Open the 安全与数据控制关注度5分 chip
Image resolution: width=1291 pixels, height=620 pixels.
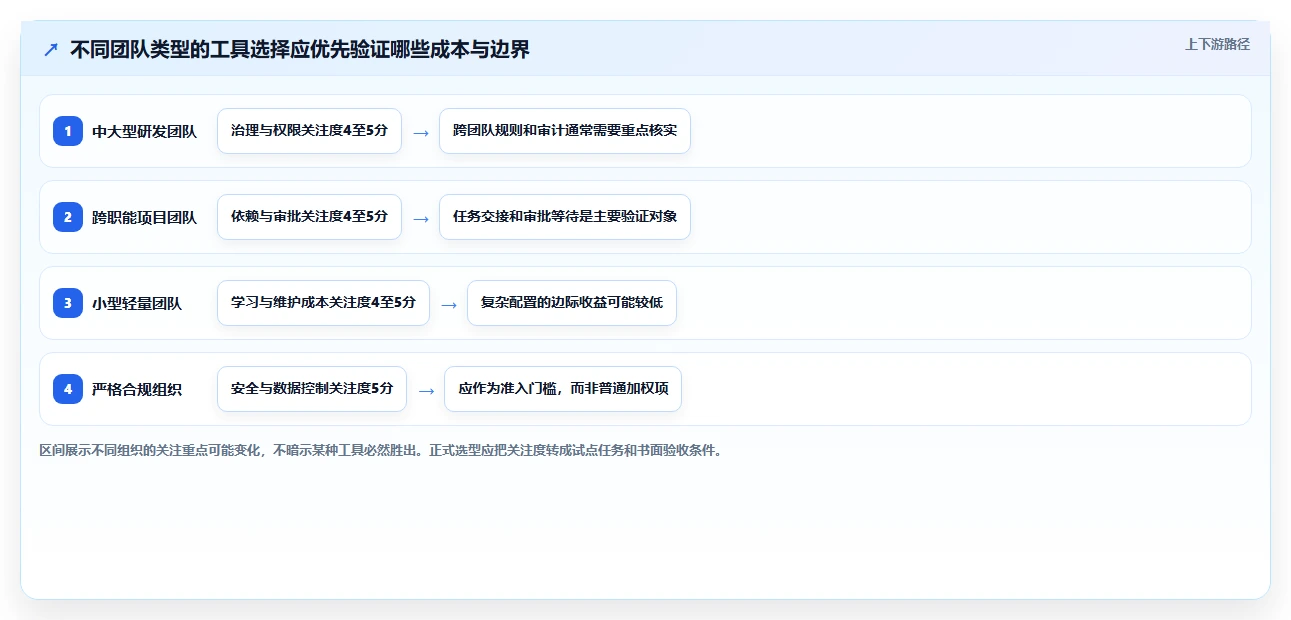312,389
